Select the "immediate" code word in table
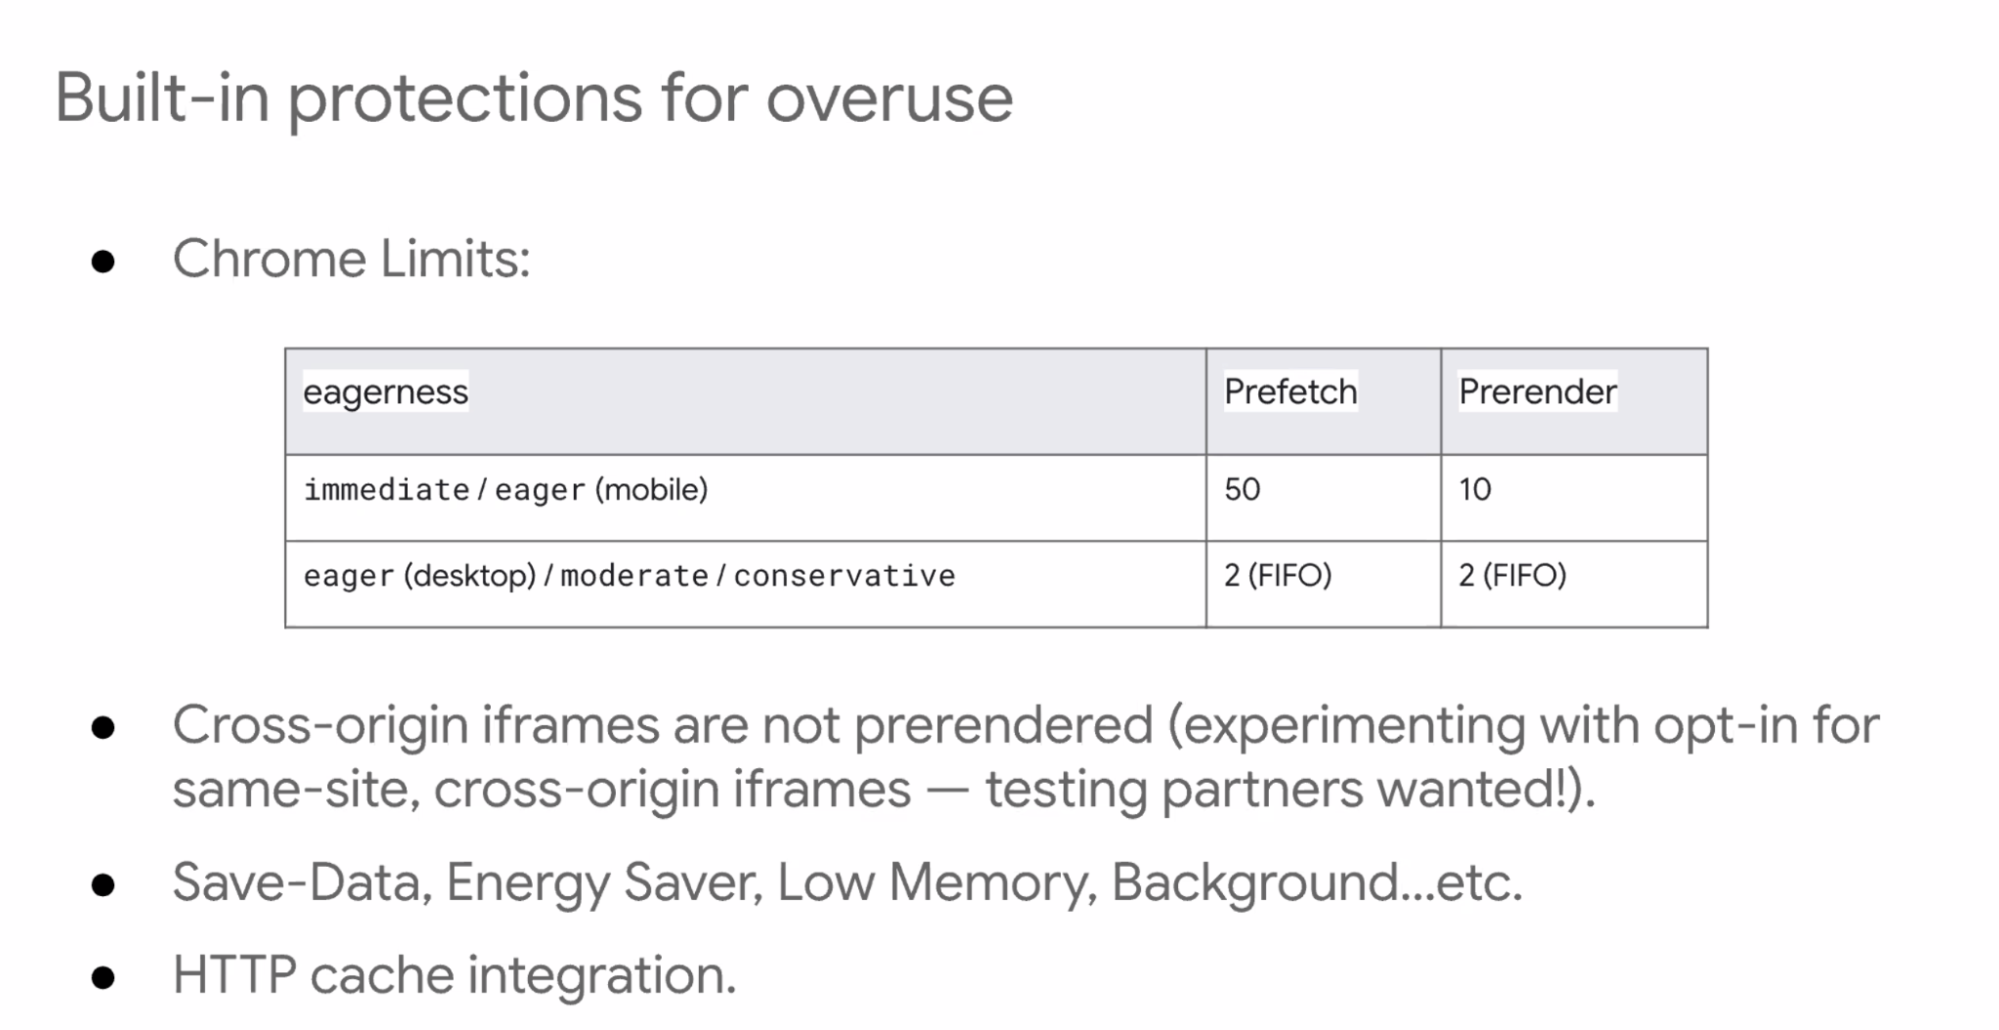 point(386,490)
